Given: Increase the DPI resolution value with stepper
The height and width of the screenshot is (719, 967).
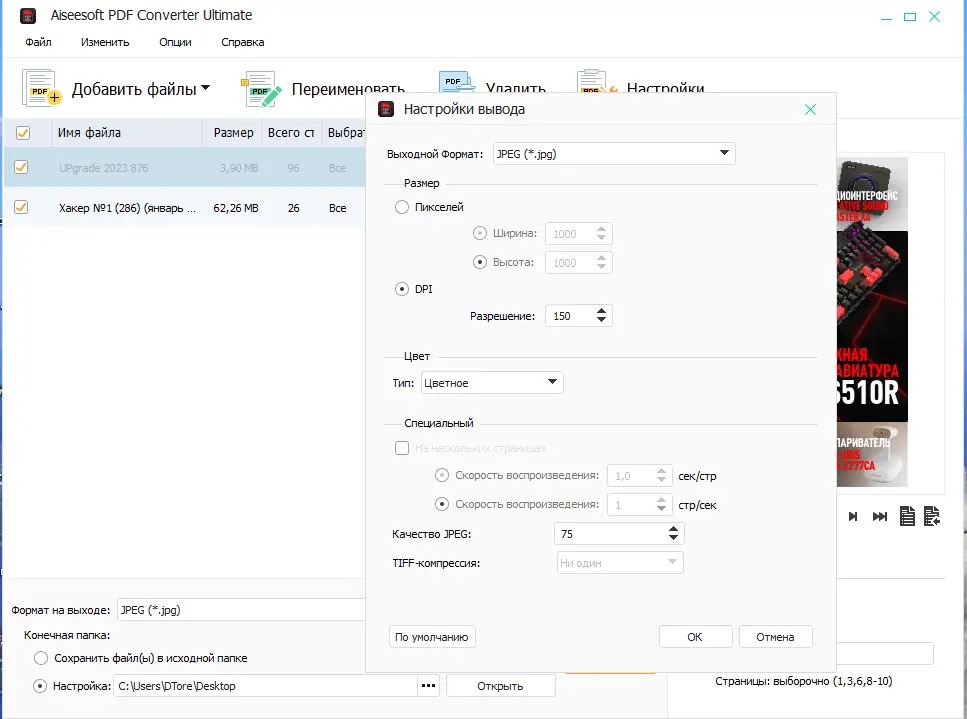Looking at the screenshot, I should (x=601, y=311).
